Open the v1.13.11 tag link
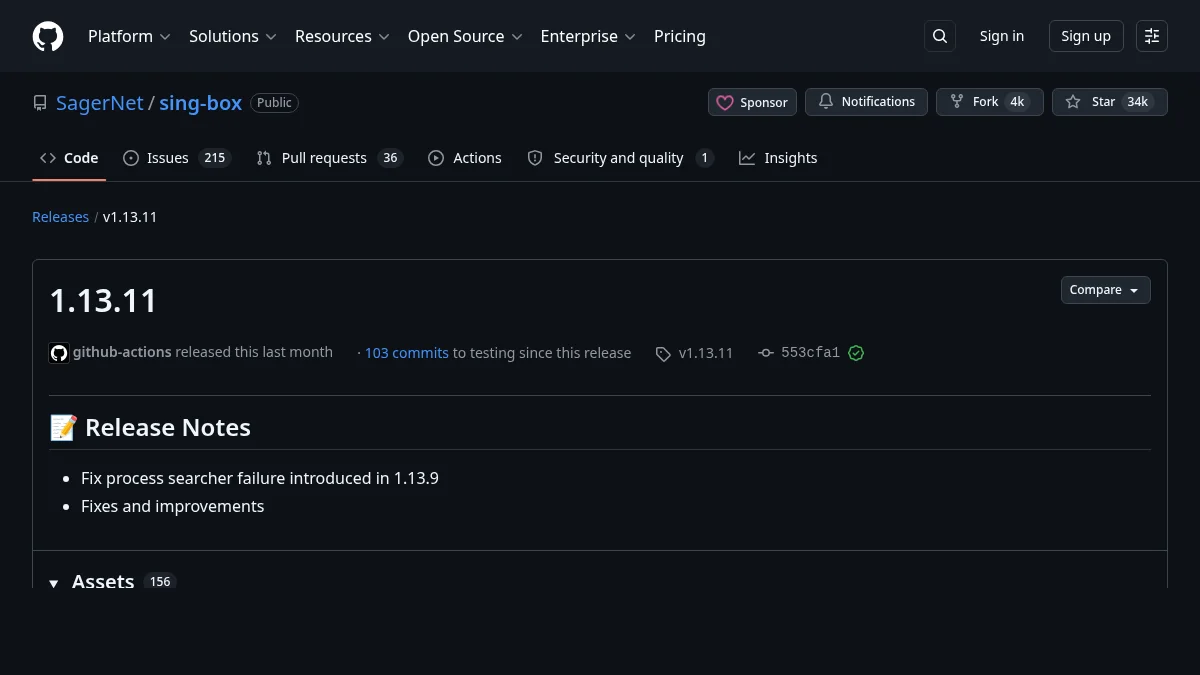The width and height of the screenshot is (1200, 675). 706,353
